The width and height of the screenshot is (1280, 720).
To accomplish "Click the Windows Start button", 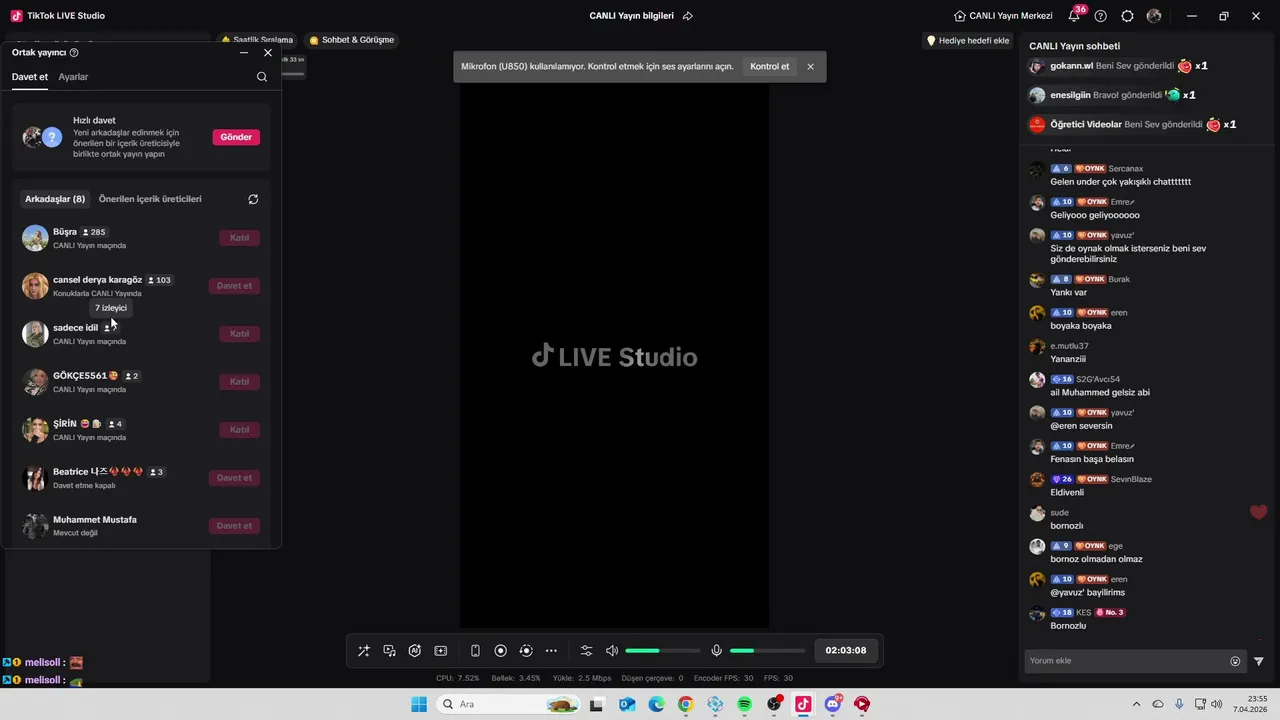I will (419, 704).
